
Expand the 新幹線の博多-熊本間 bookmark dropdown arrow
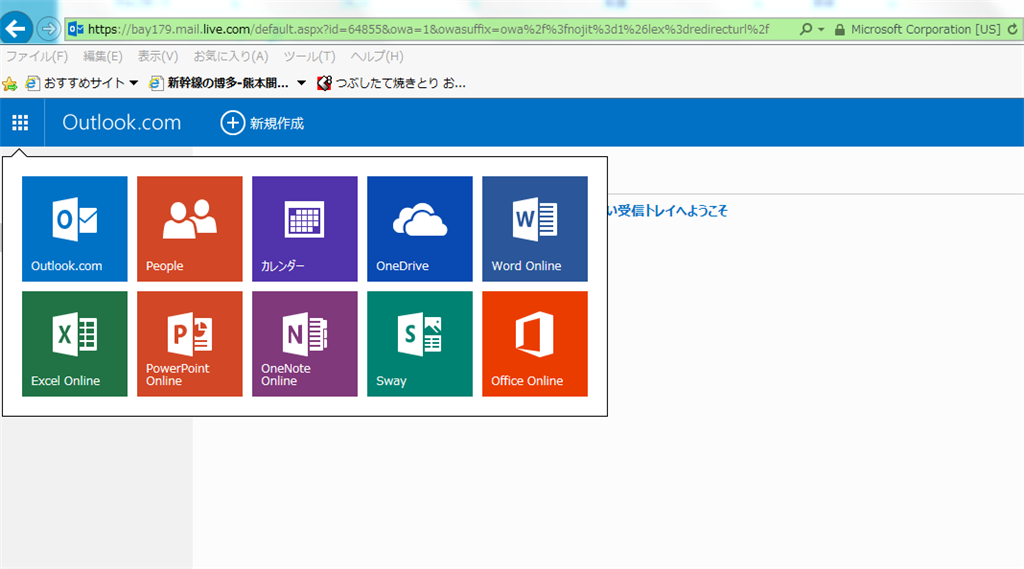click(x=301, y=83)
